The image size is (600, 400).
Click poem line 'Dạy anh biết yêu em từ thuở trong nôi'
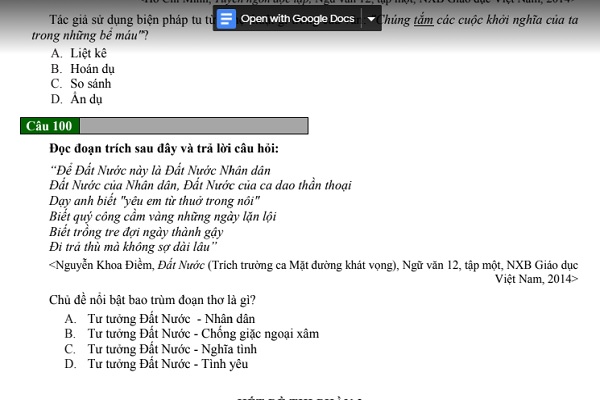coord(155,201)
